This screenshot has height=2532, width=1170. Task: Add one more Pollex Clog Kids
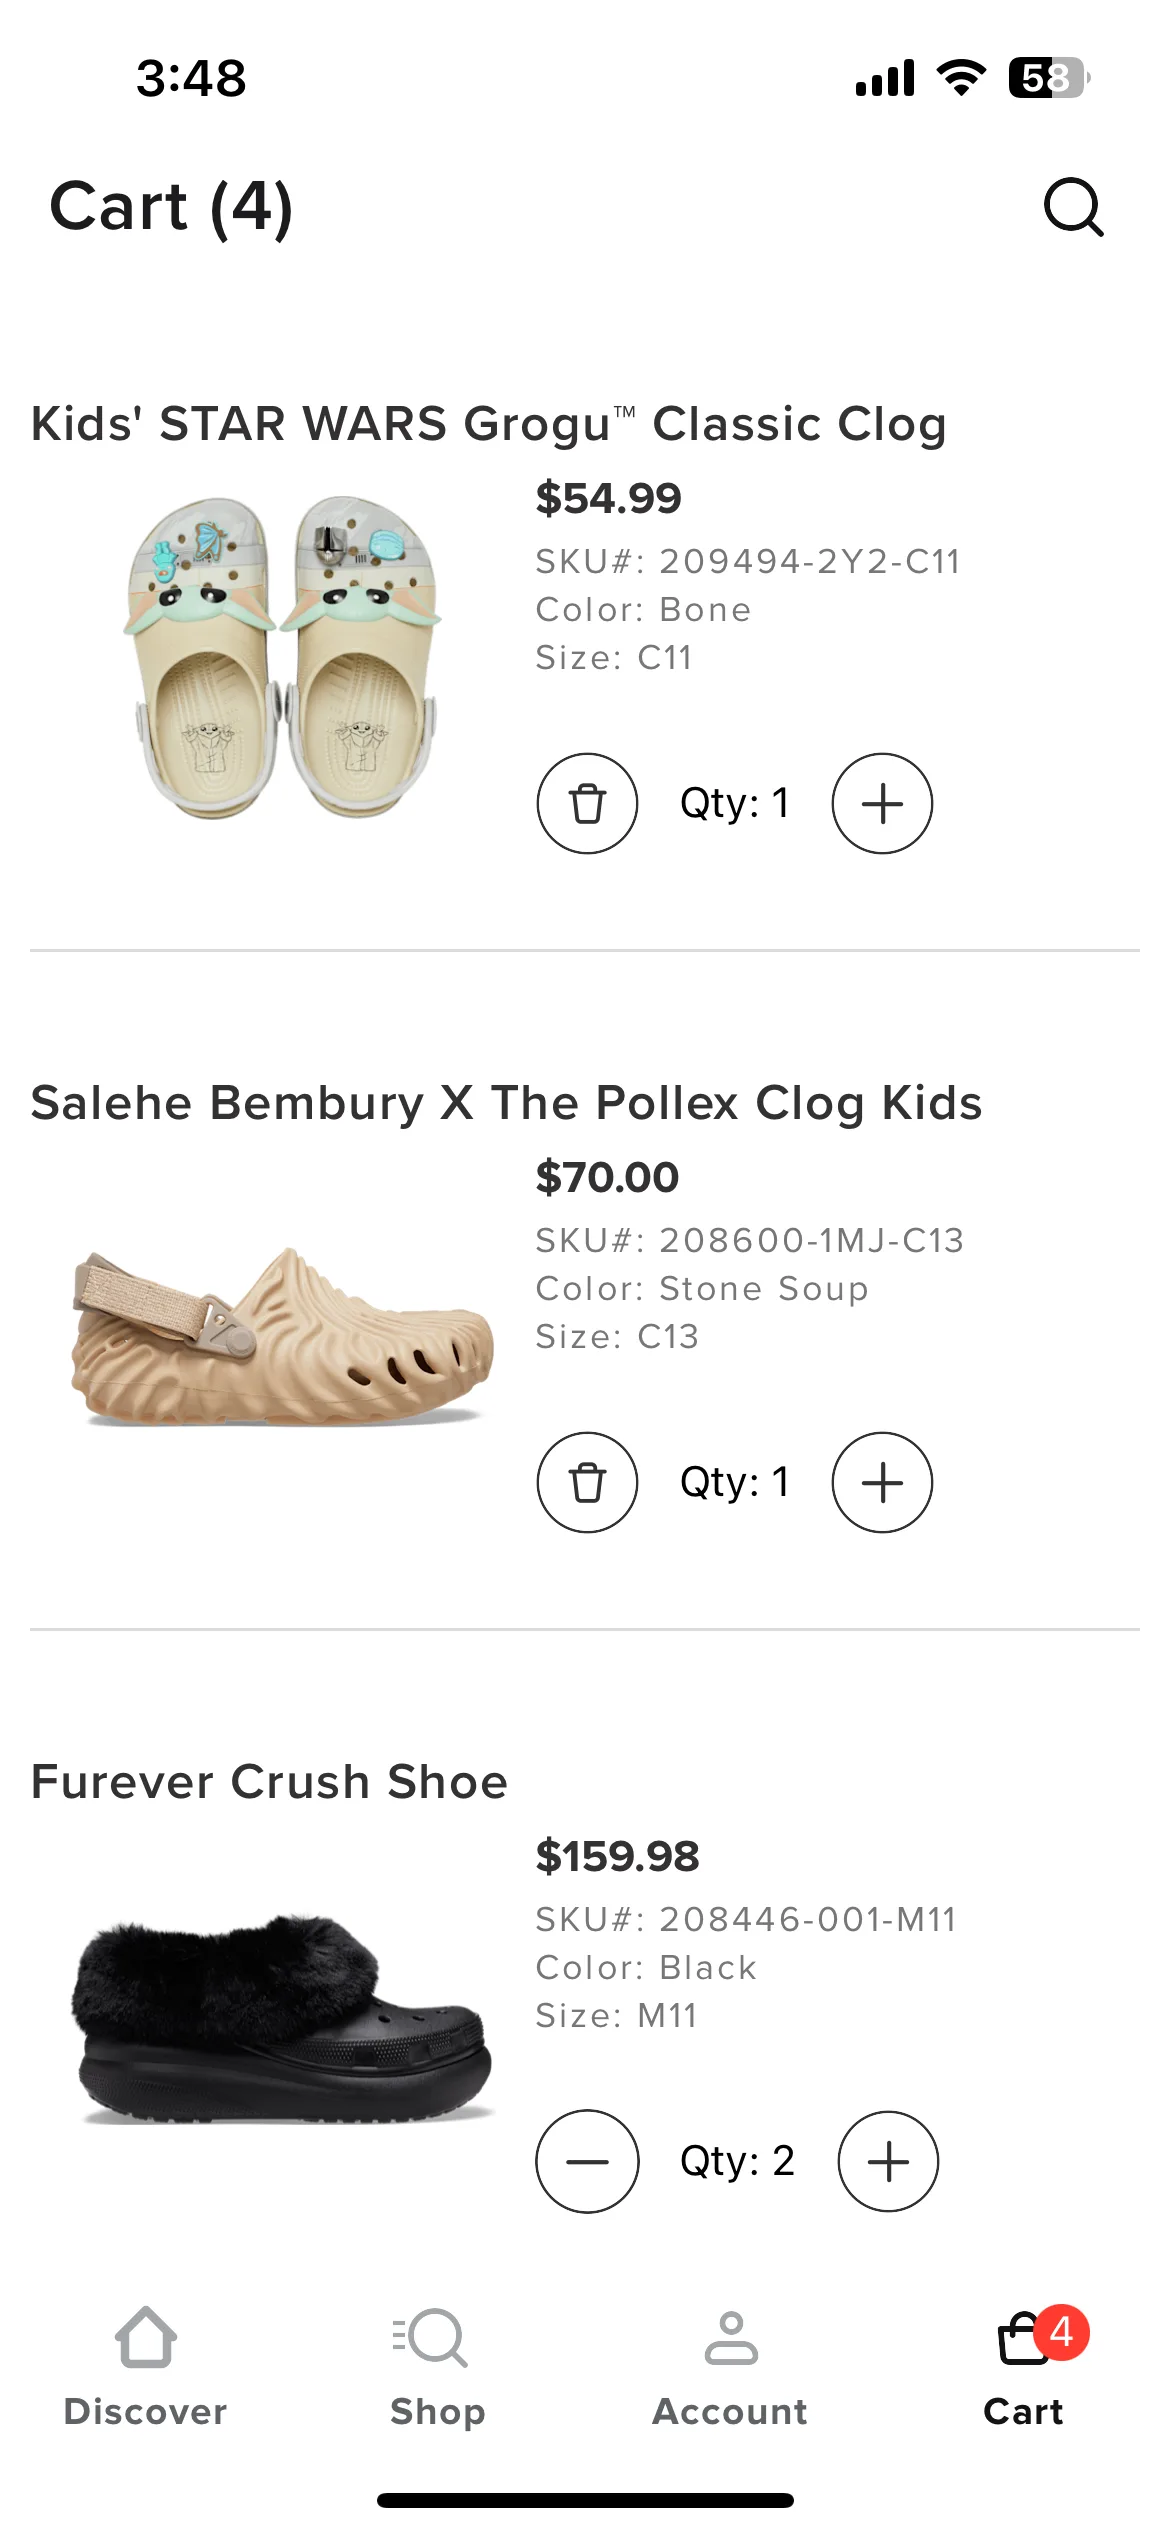pyautogui.click(x=882, y=1482)
